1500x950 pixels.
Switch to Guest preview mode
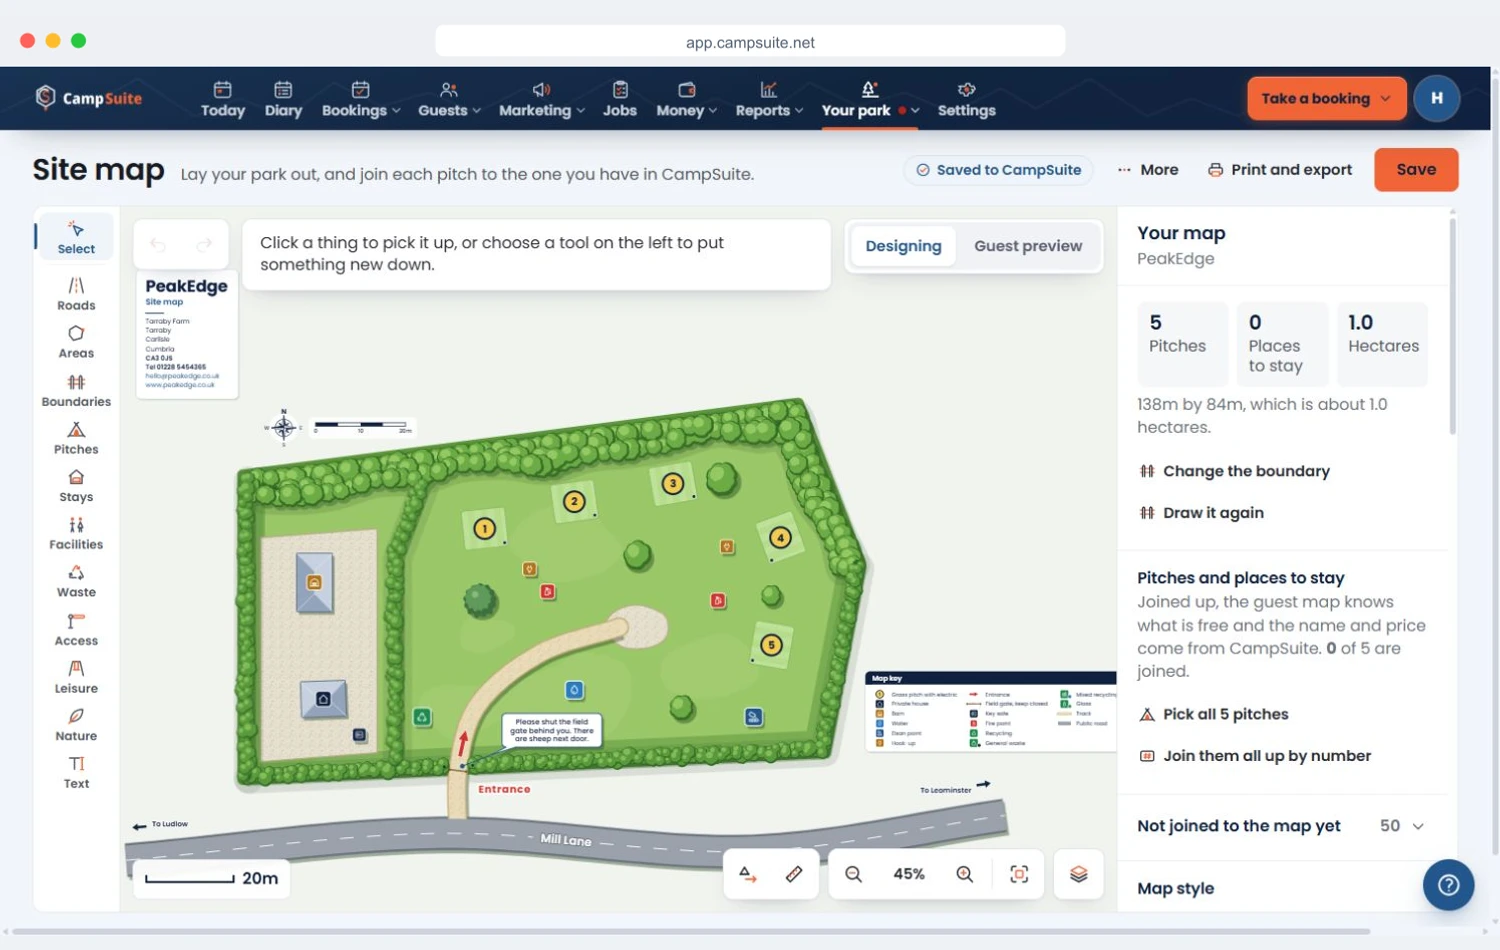(x=1028, y=246)
